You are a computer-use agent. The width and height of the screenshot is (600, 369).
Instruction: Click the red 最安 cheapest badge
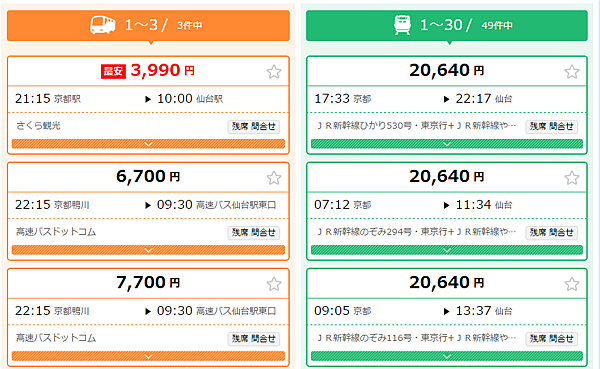pos(113,71)
